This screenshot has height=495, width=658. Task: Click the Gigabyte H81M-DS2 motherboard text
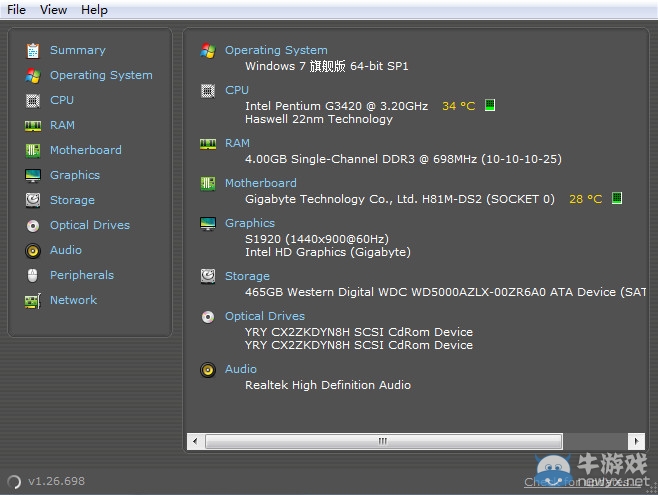[x=400, y=199]
